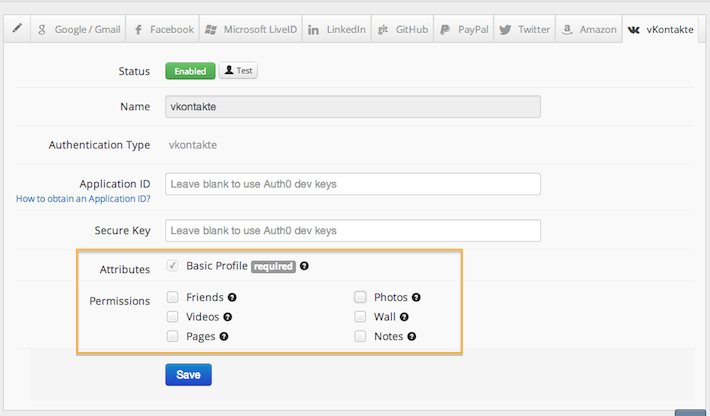Show help icon next to Wall
This screenshot has height=416, width=710.
point(404,317)
